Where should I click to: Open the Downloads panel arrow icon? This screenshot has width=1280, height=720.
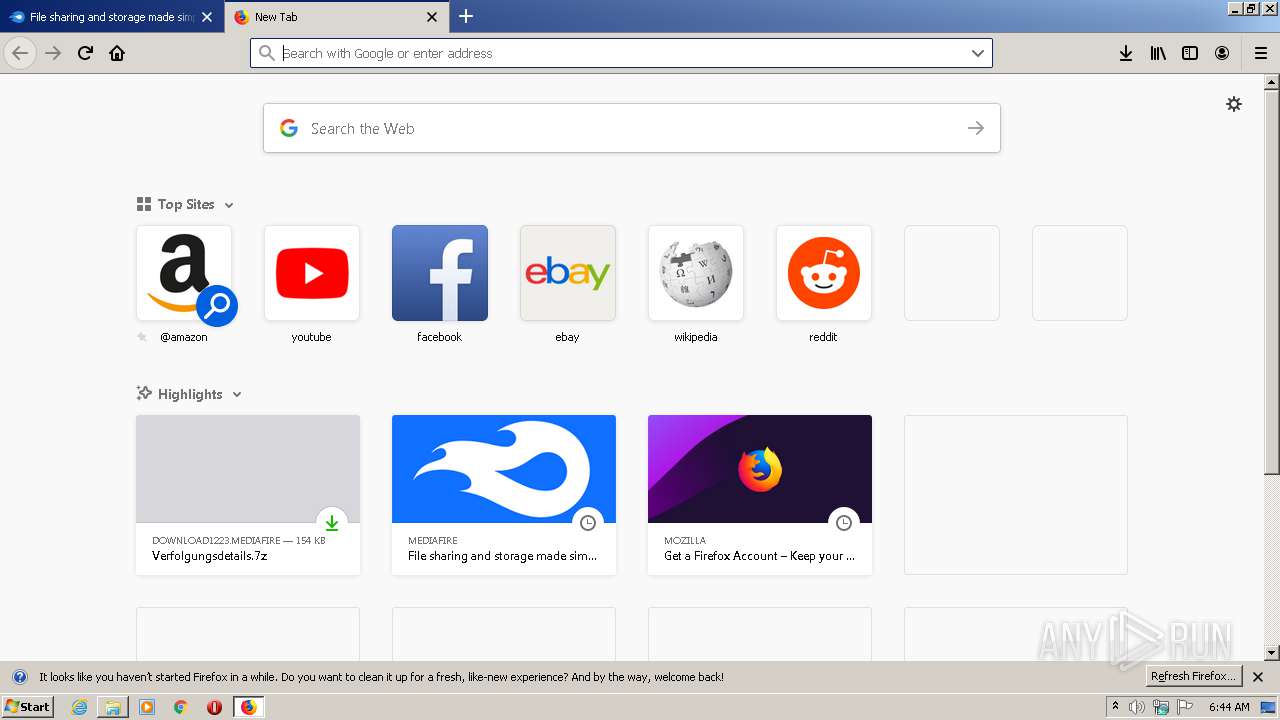click(1126, 53)
